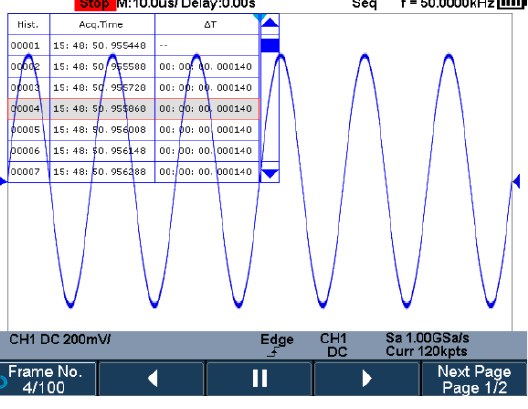Select history row 00003
This screenshot has width=528, height=409.
point(133,88)
